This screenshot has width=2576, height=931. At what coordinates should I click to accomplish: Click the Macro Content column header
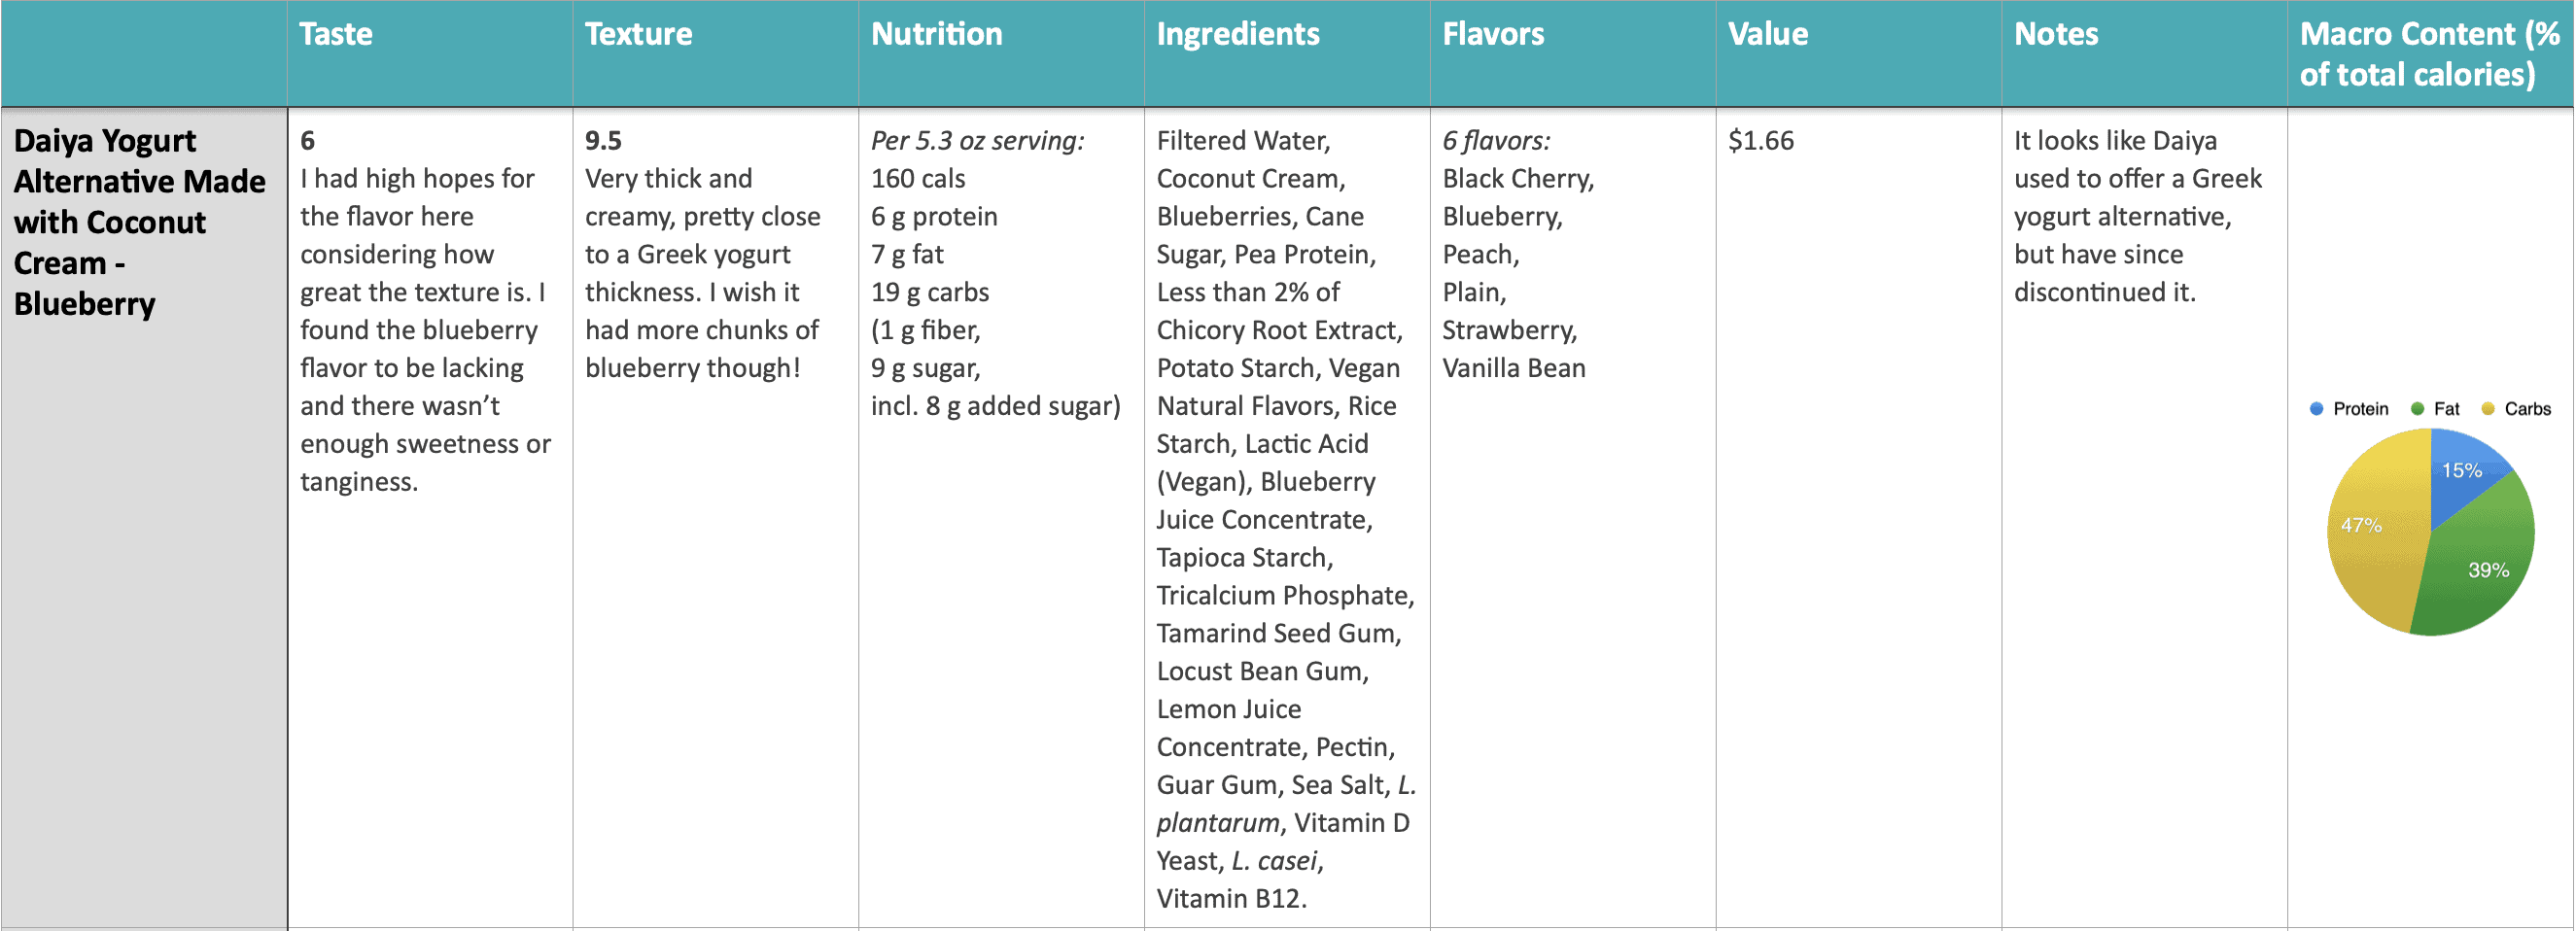coord(2431,54)
